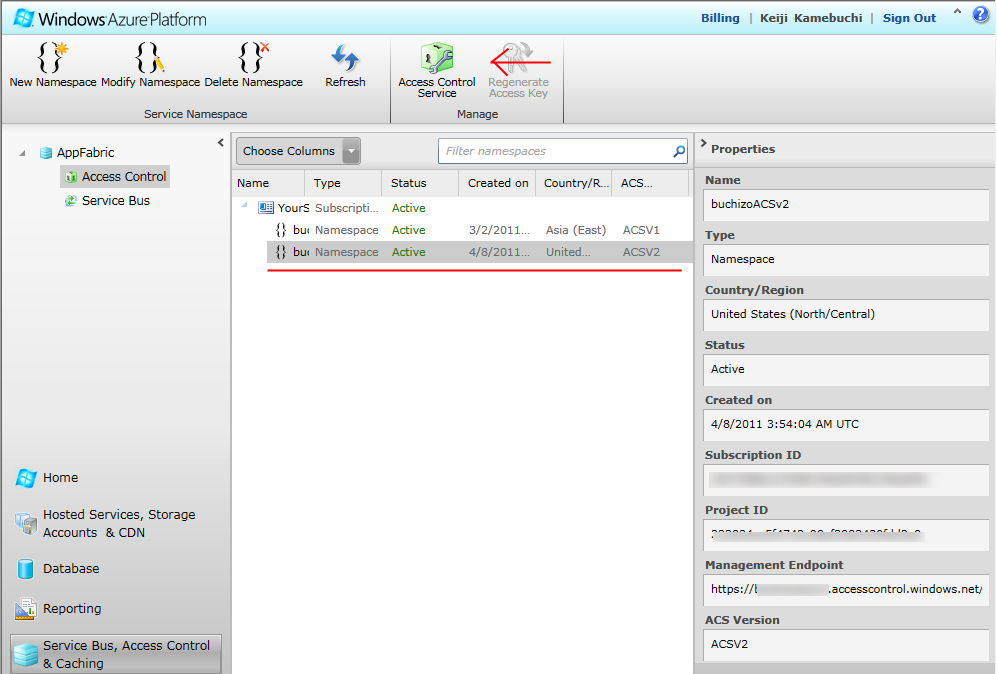Select the namespace row with ACSV1
997x674 pixels.
coord(479,230)
